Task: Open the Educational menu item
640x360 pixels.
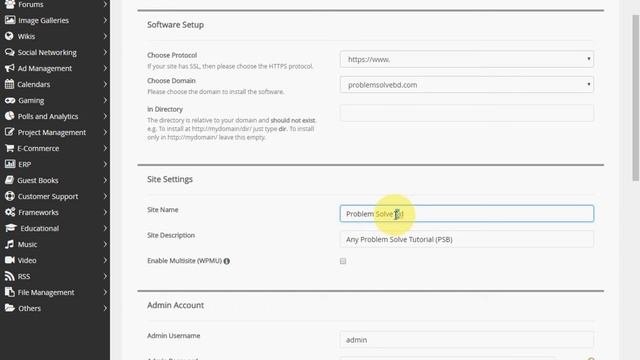Action: [55, 228]
